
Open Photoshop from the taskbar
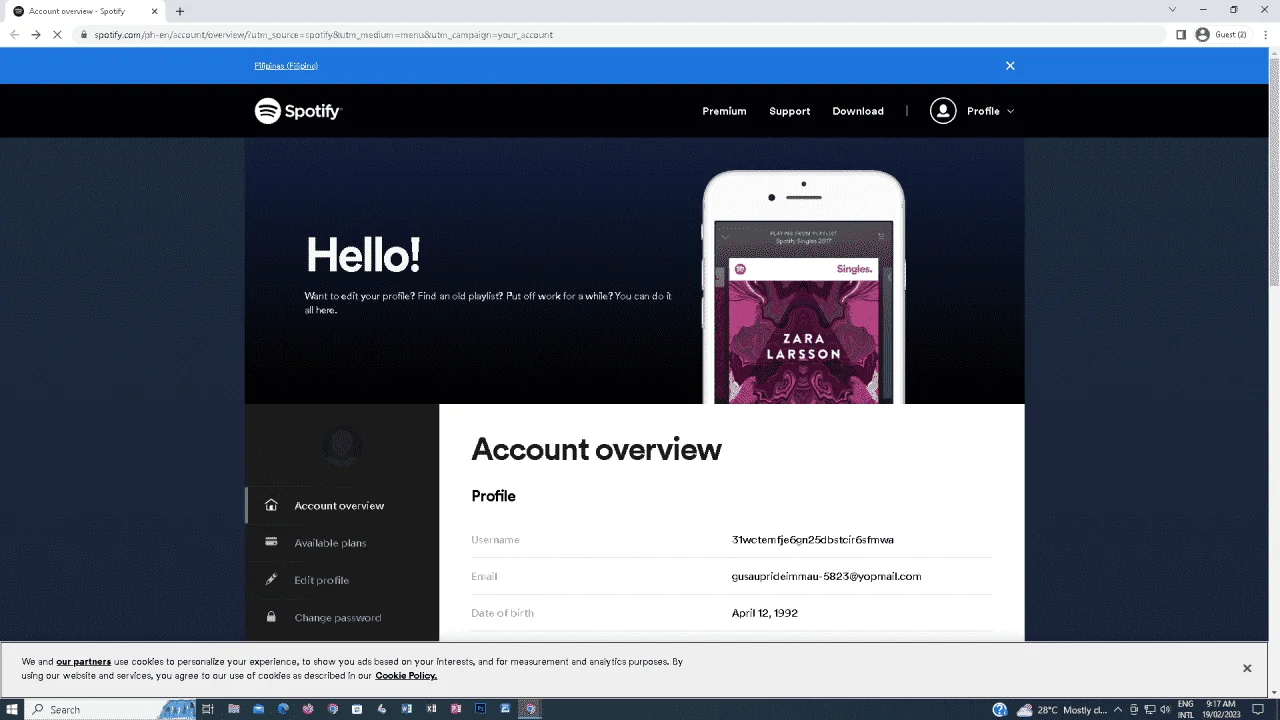[x=481, y=709]
